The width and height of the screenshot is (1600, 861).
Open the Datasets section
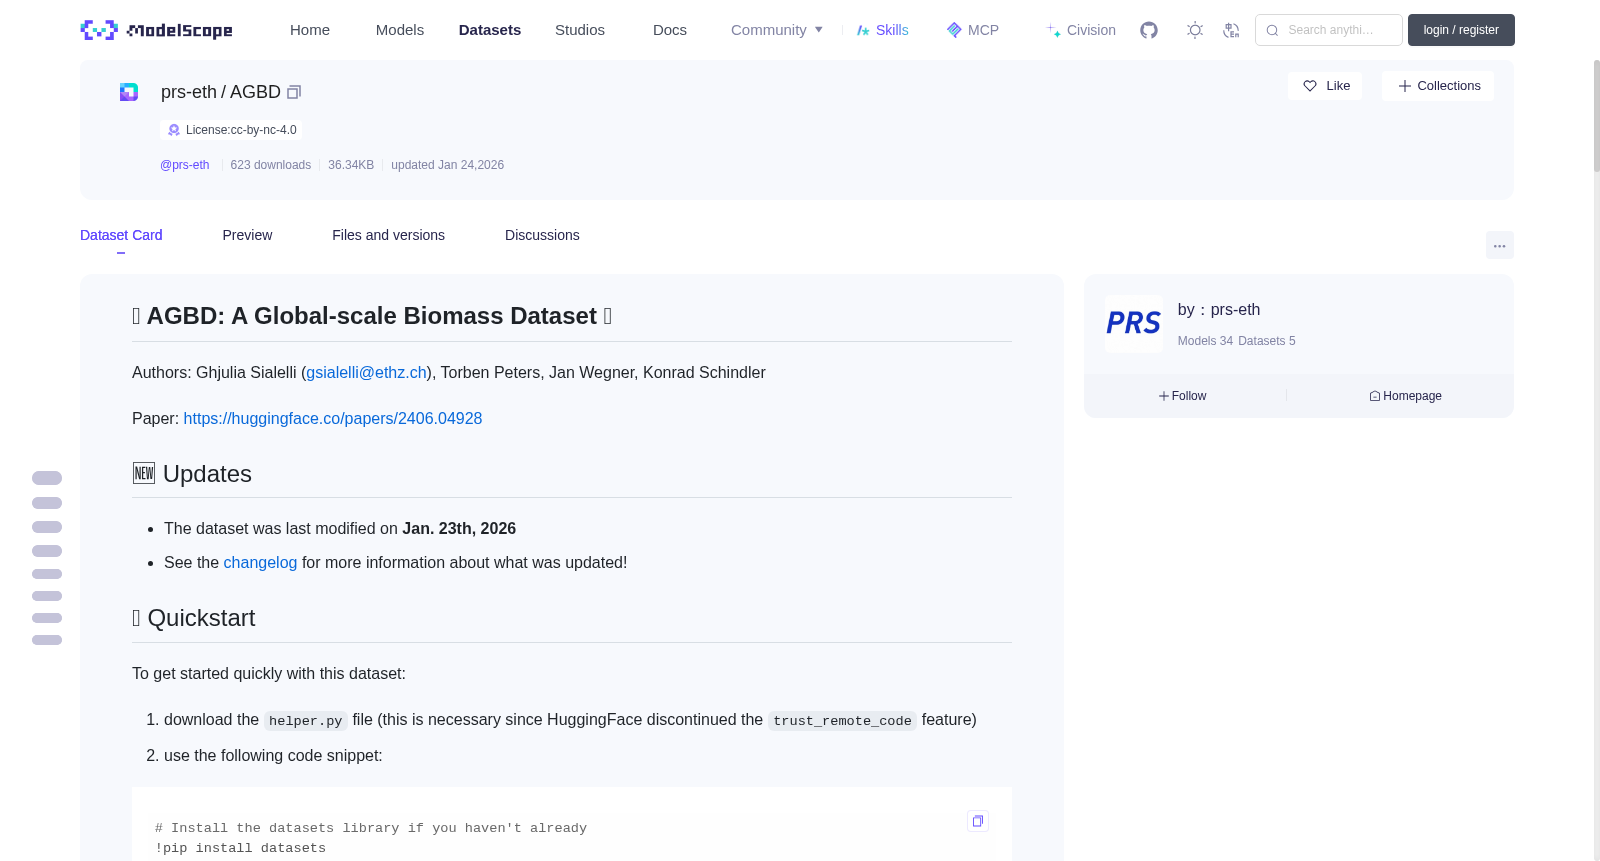(x=490, y=30)
